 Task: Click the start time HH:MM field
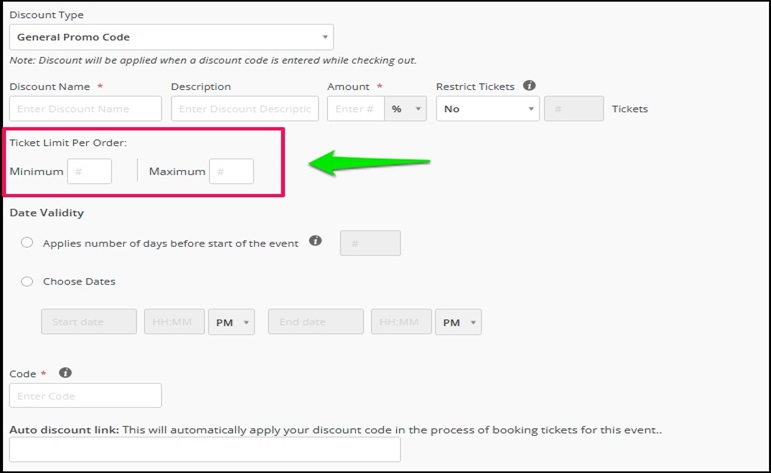[x=174, y=322]
